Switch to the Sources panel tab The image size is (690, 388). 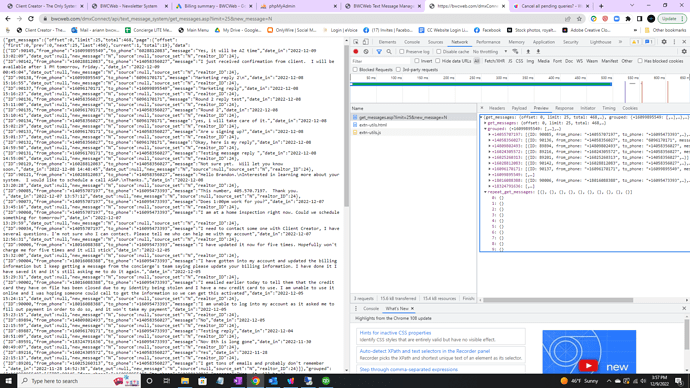pos(435,42)
